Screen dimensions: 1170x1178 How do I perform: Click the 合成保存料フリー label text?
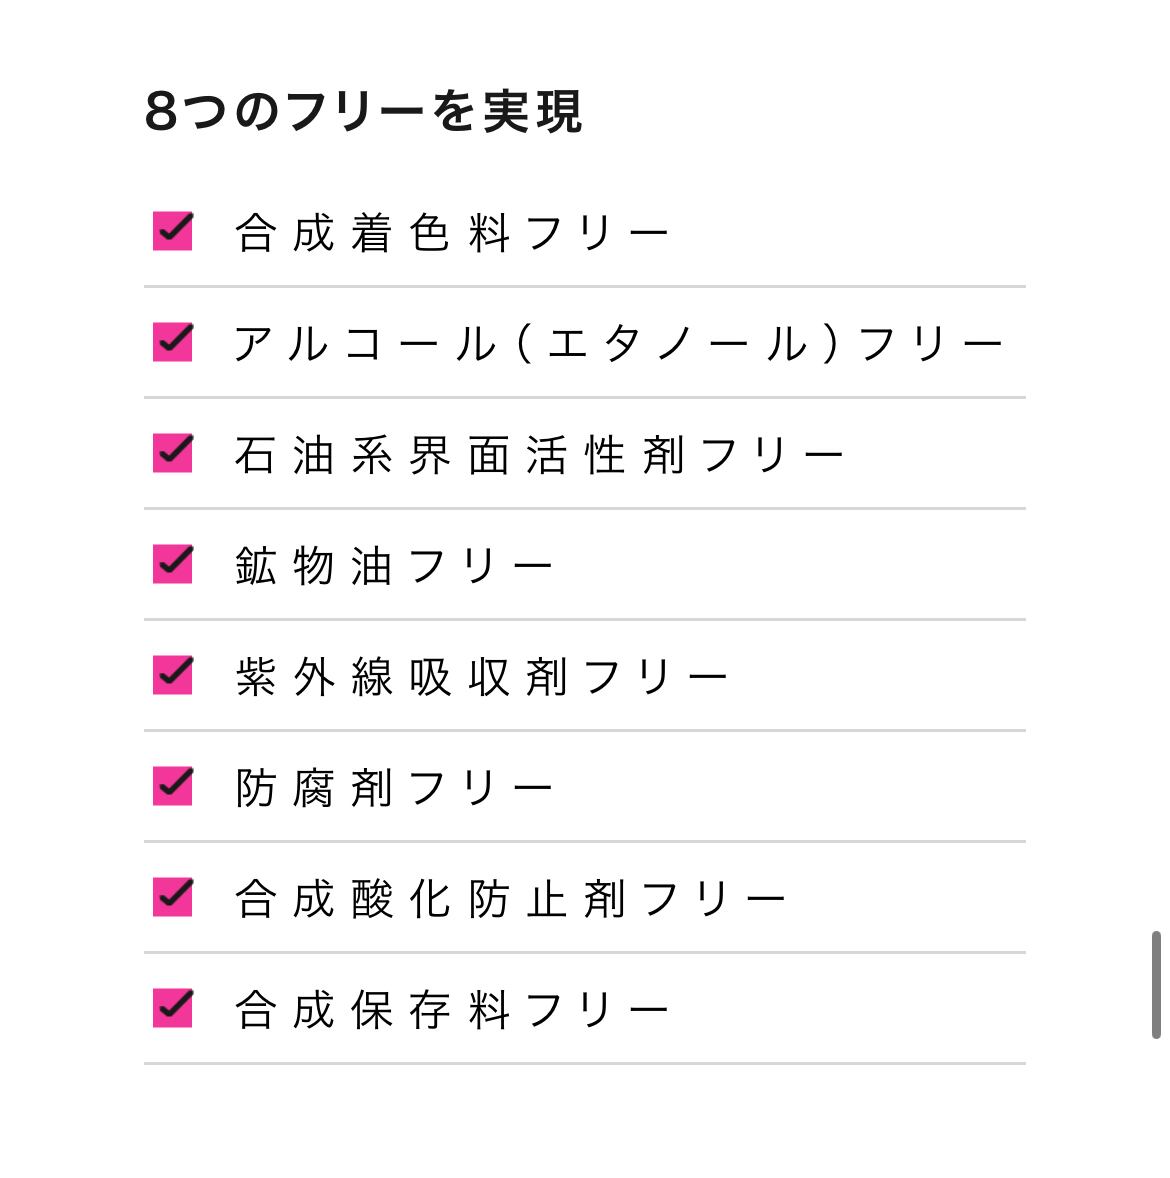coord(452,1011)
